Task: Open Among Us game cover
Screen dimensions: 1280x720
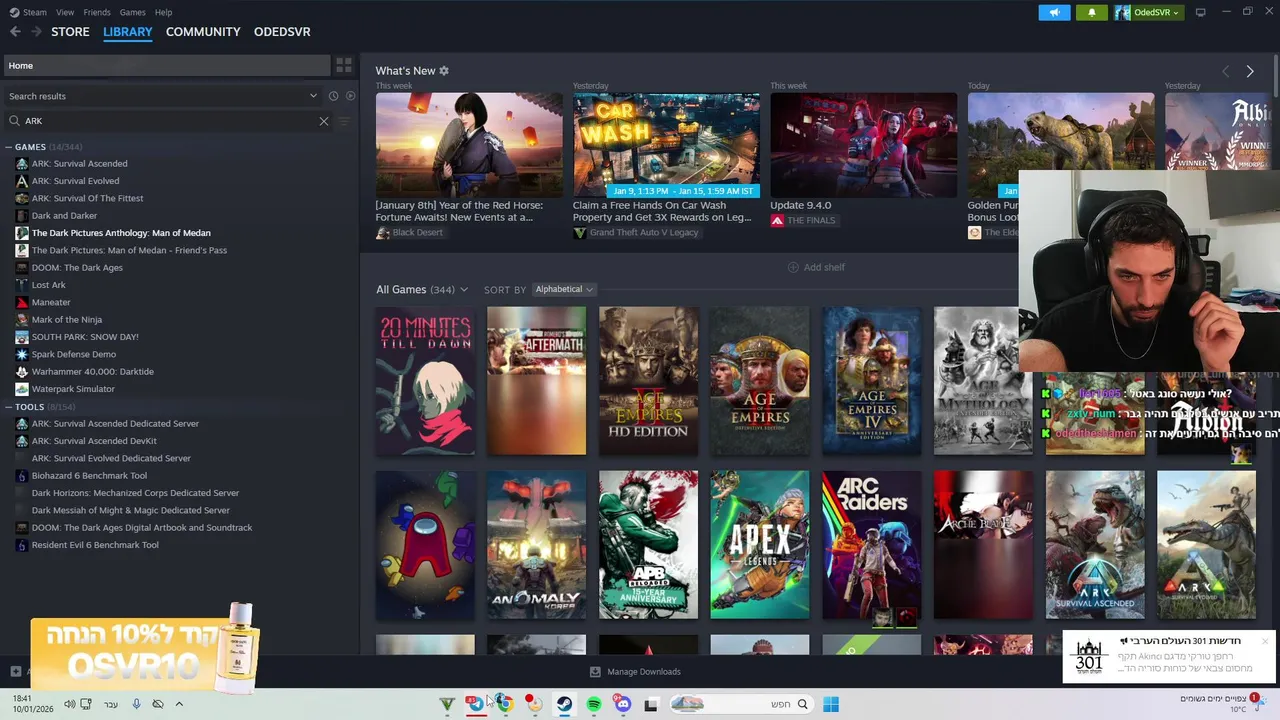Action: tap(425, 545)
